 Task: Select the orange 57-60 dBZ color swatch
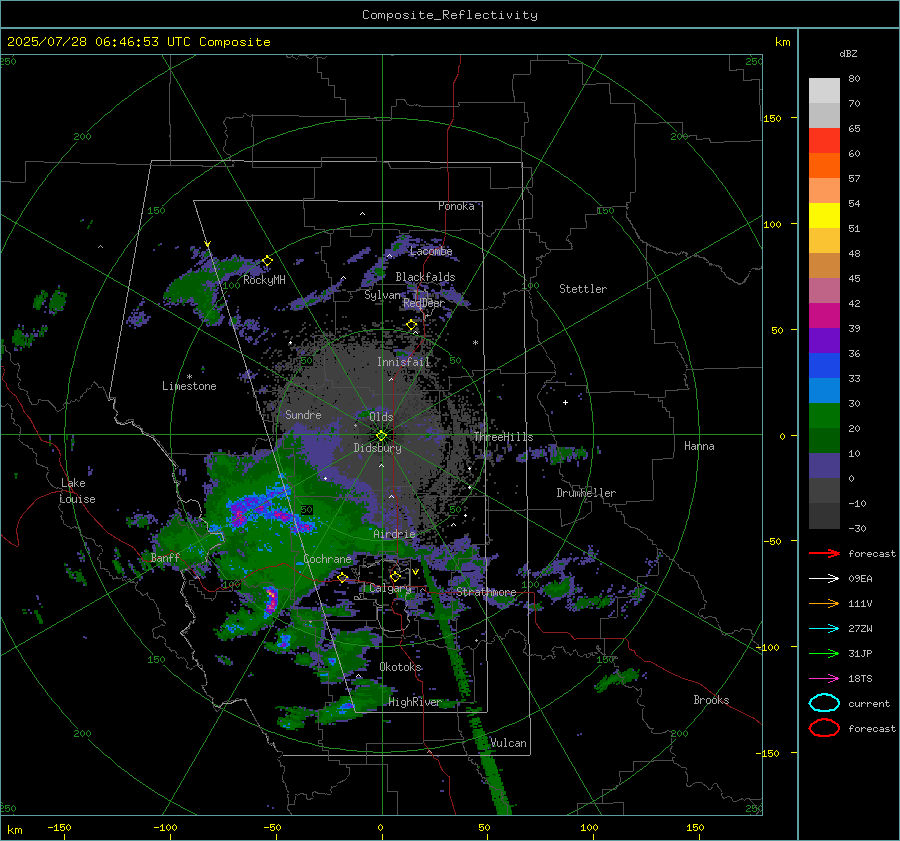pos(824,166)
